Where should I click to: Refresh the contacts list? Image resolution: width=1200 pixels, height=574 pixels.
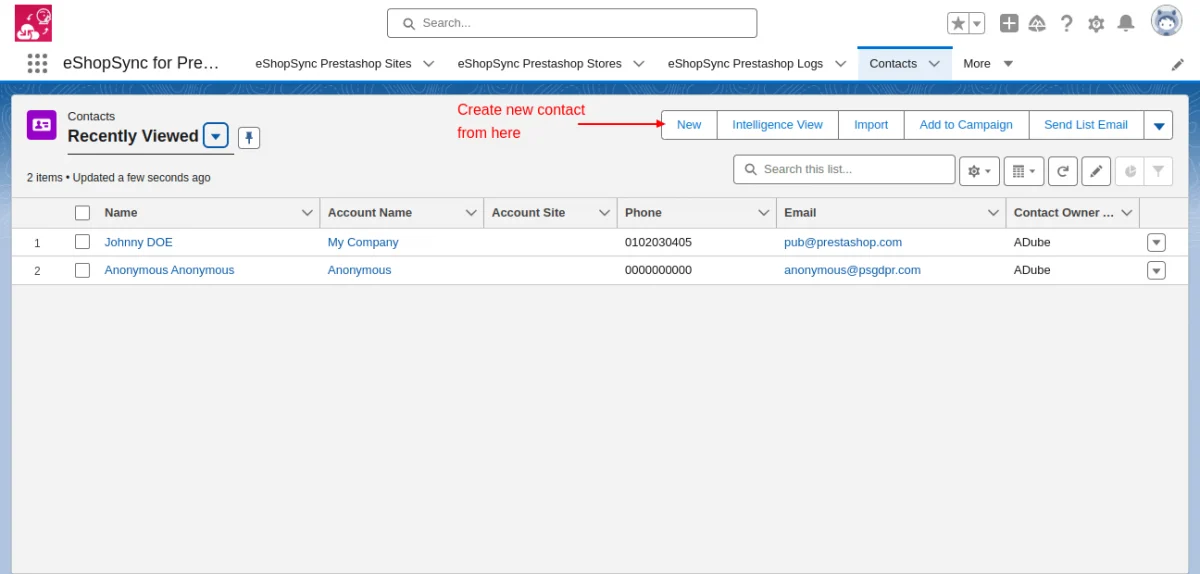click(1063, 171)
